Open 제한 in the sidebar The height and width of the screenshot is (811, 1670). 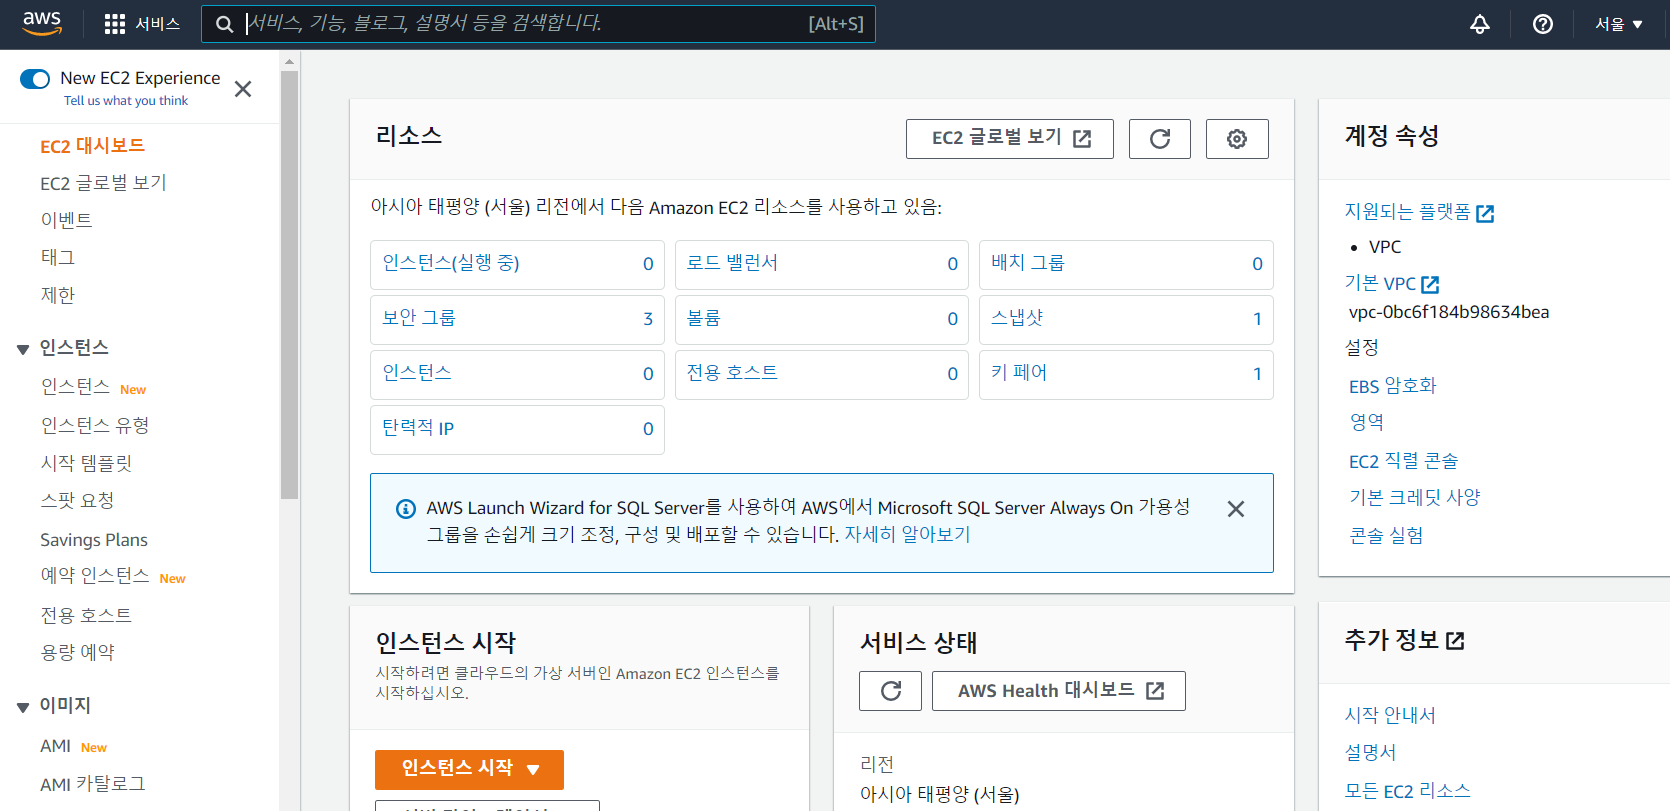point(57,295)
